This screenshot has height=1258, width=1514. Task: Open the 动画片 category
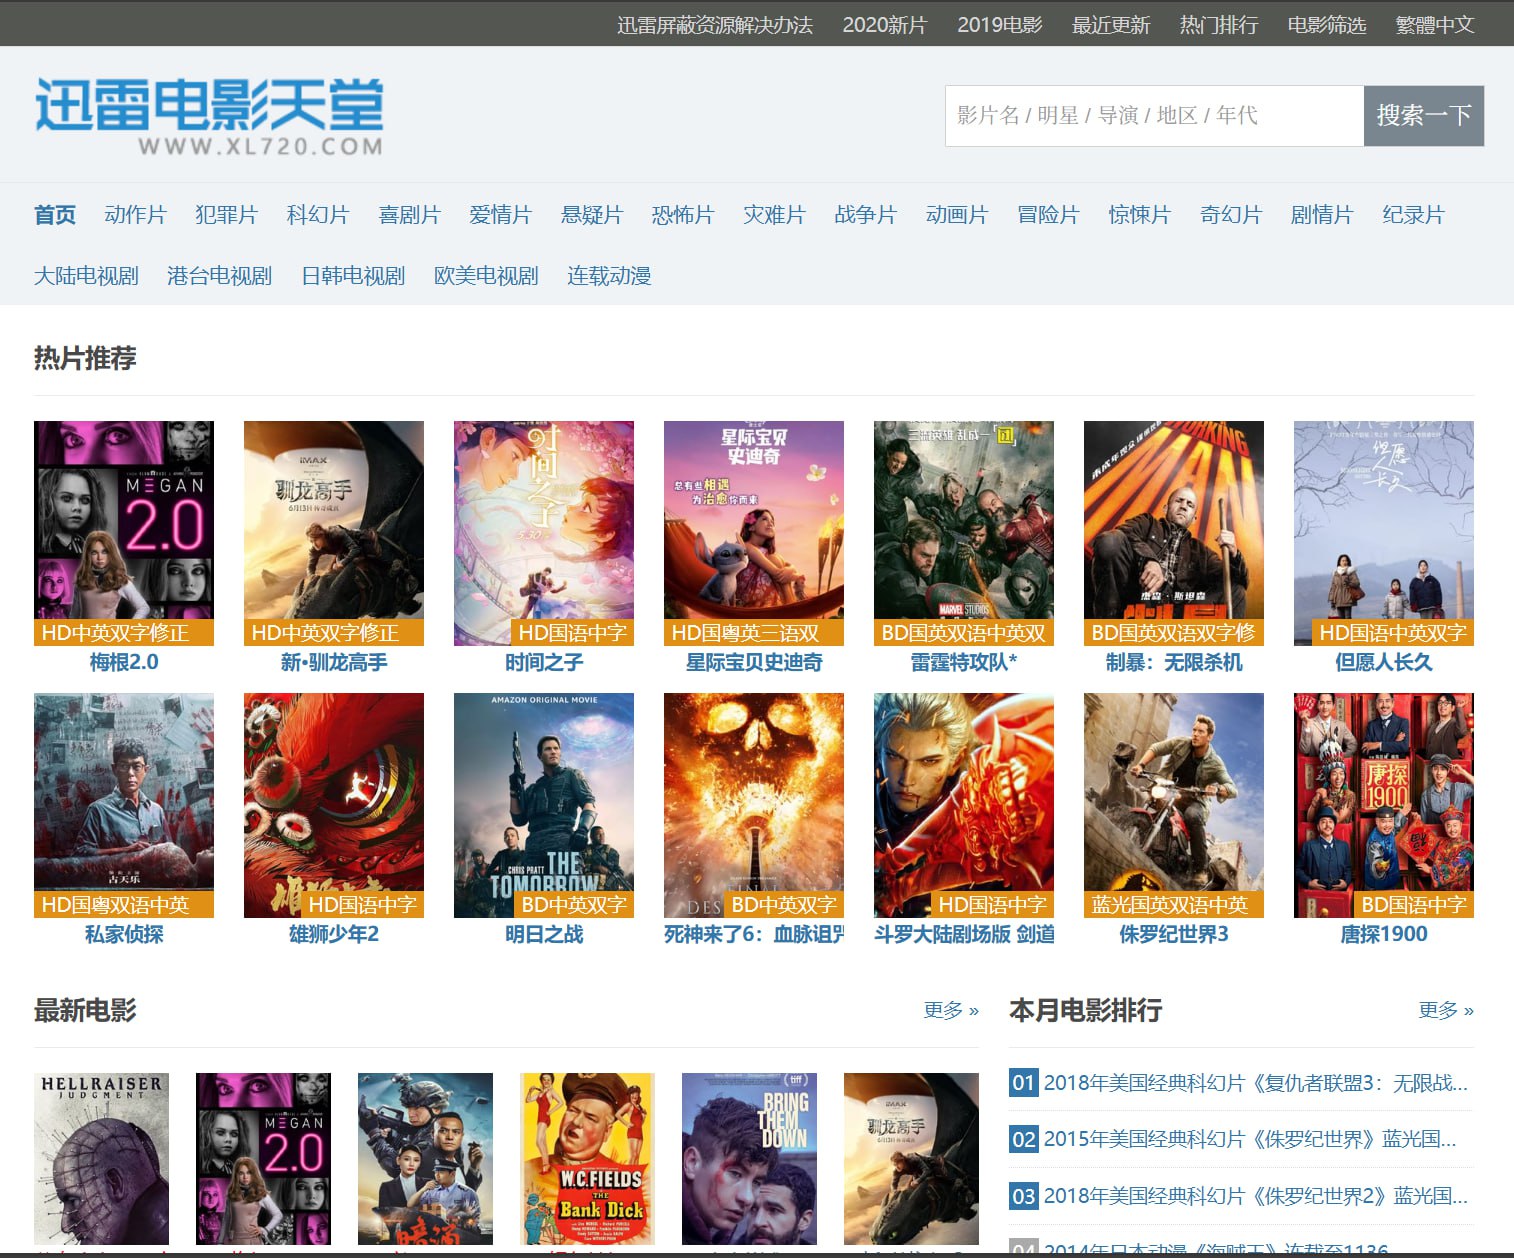tap(957, 215)
